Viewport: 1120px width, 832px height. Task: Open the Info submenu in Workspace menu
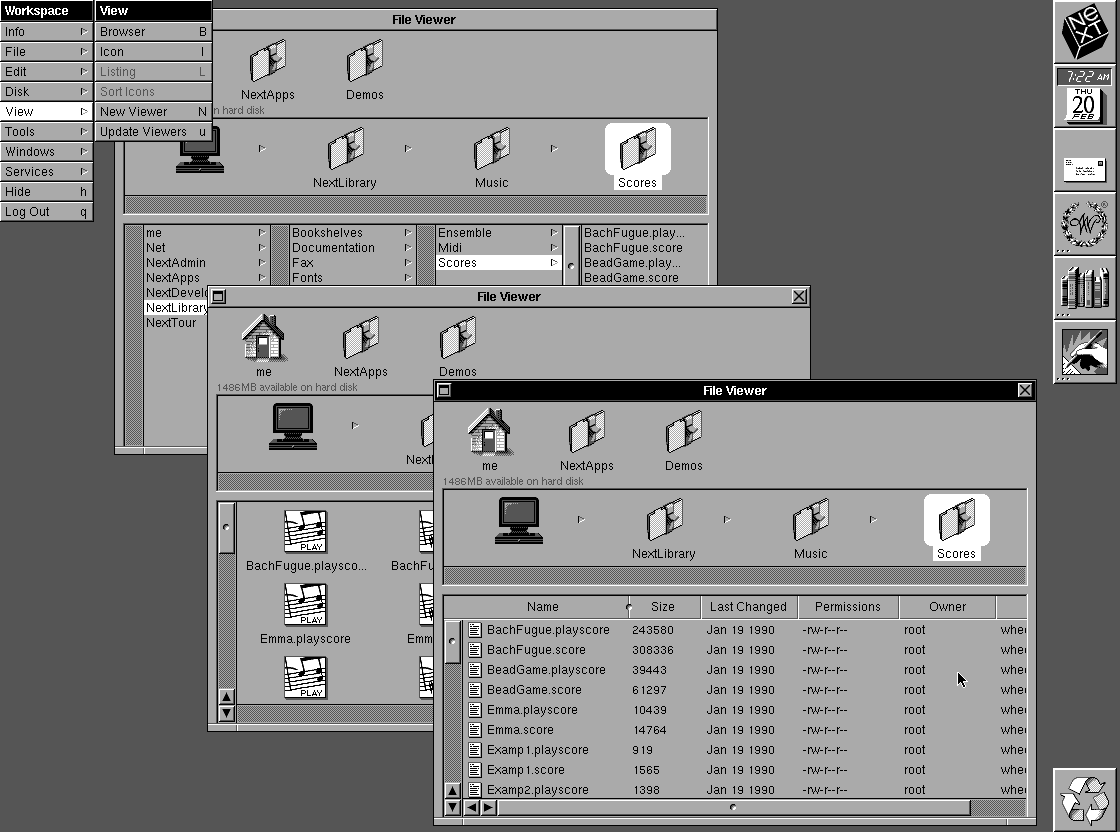(x=46, y=31)
